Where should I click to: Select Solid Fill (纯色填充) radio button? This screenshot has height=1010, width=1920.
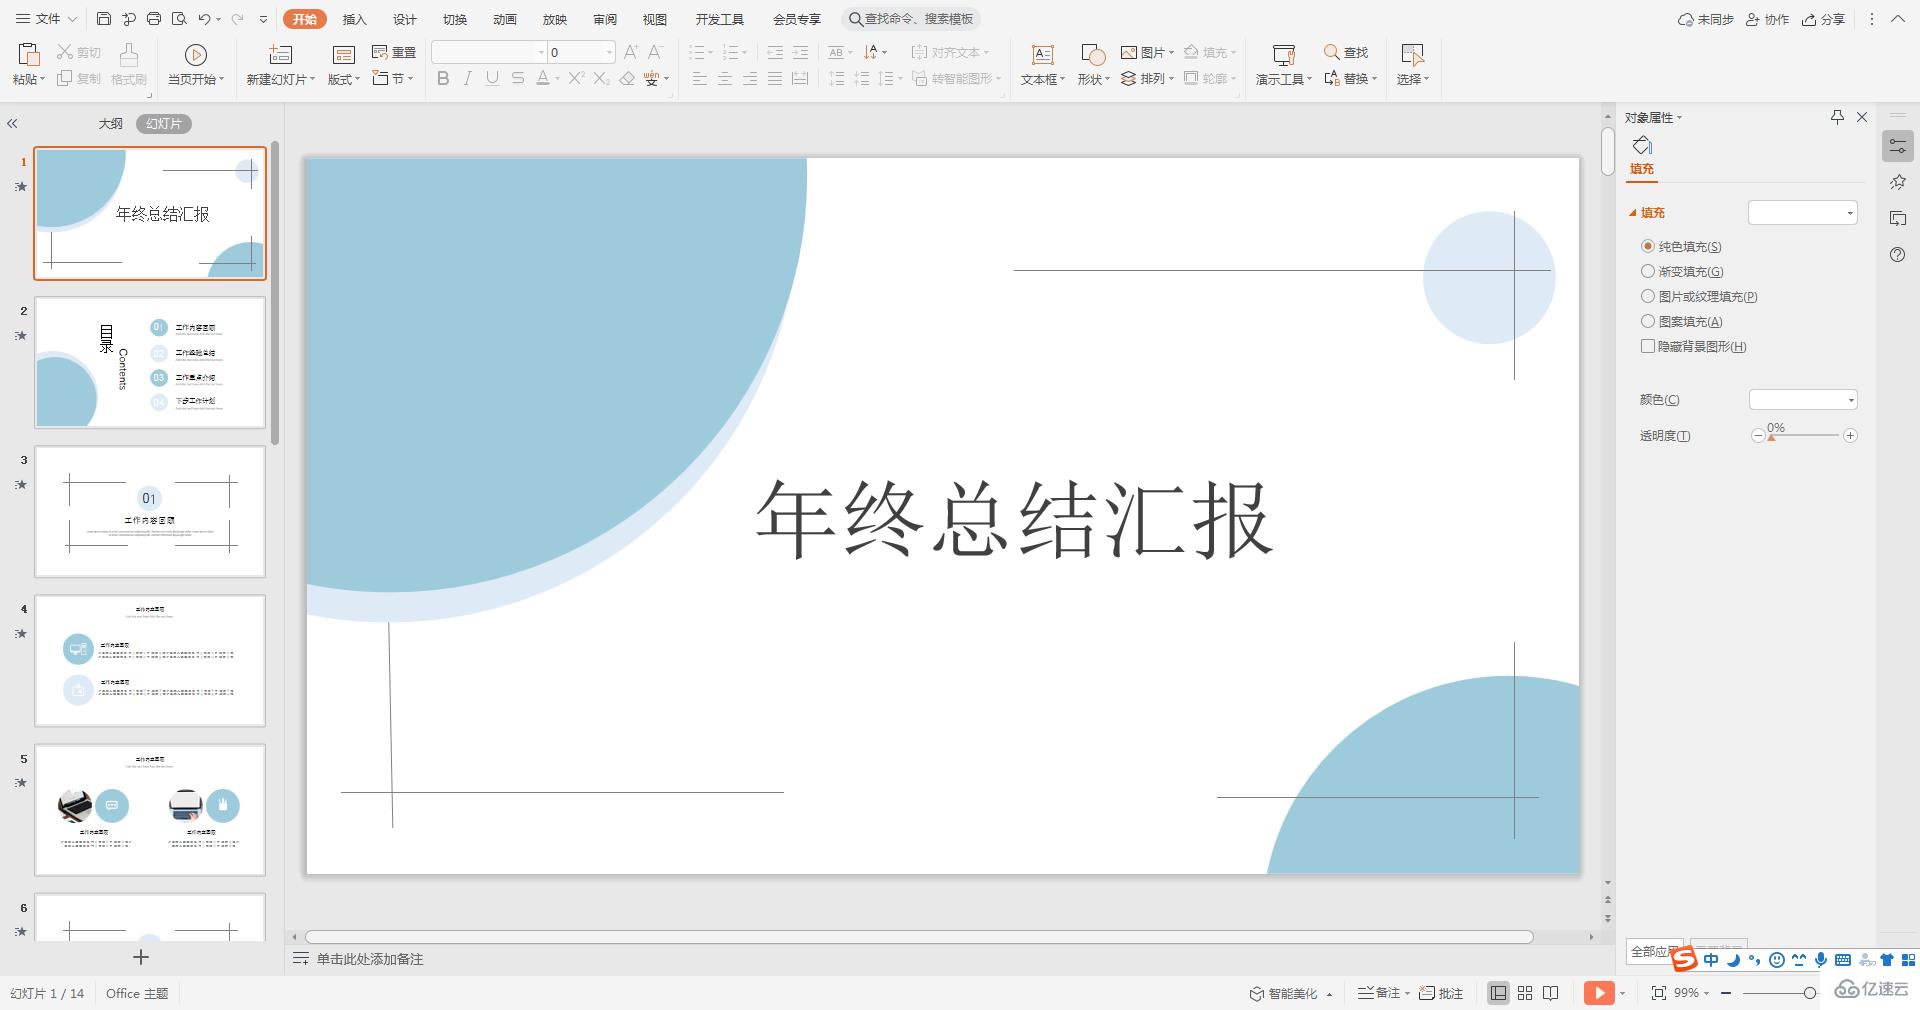pos(1648,246)
